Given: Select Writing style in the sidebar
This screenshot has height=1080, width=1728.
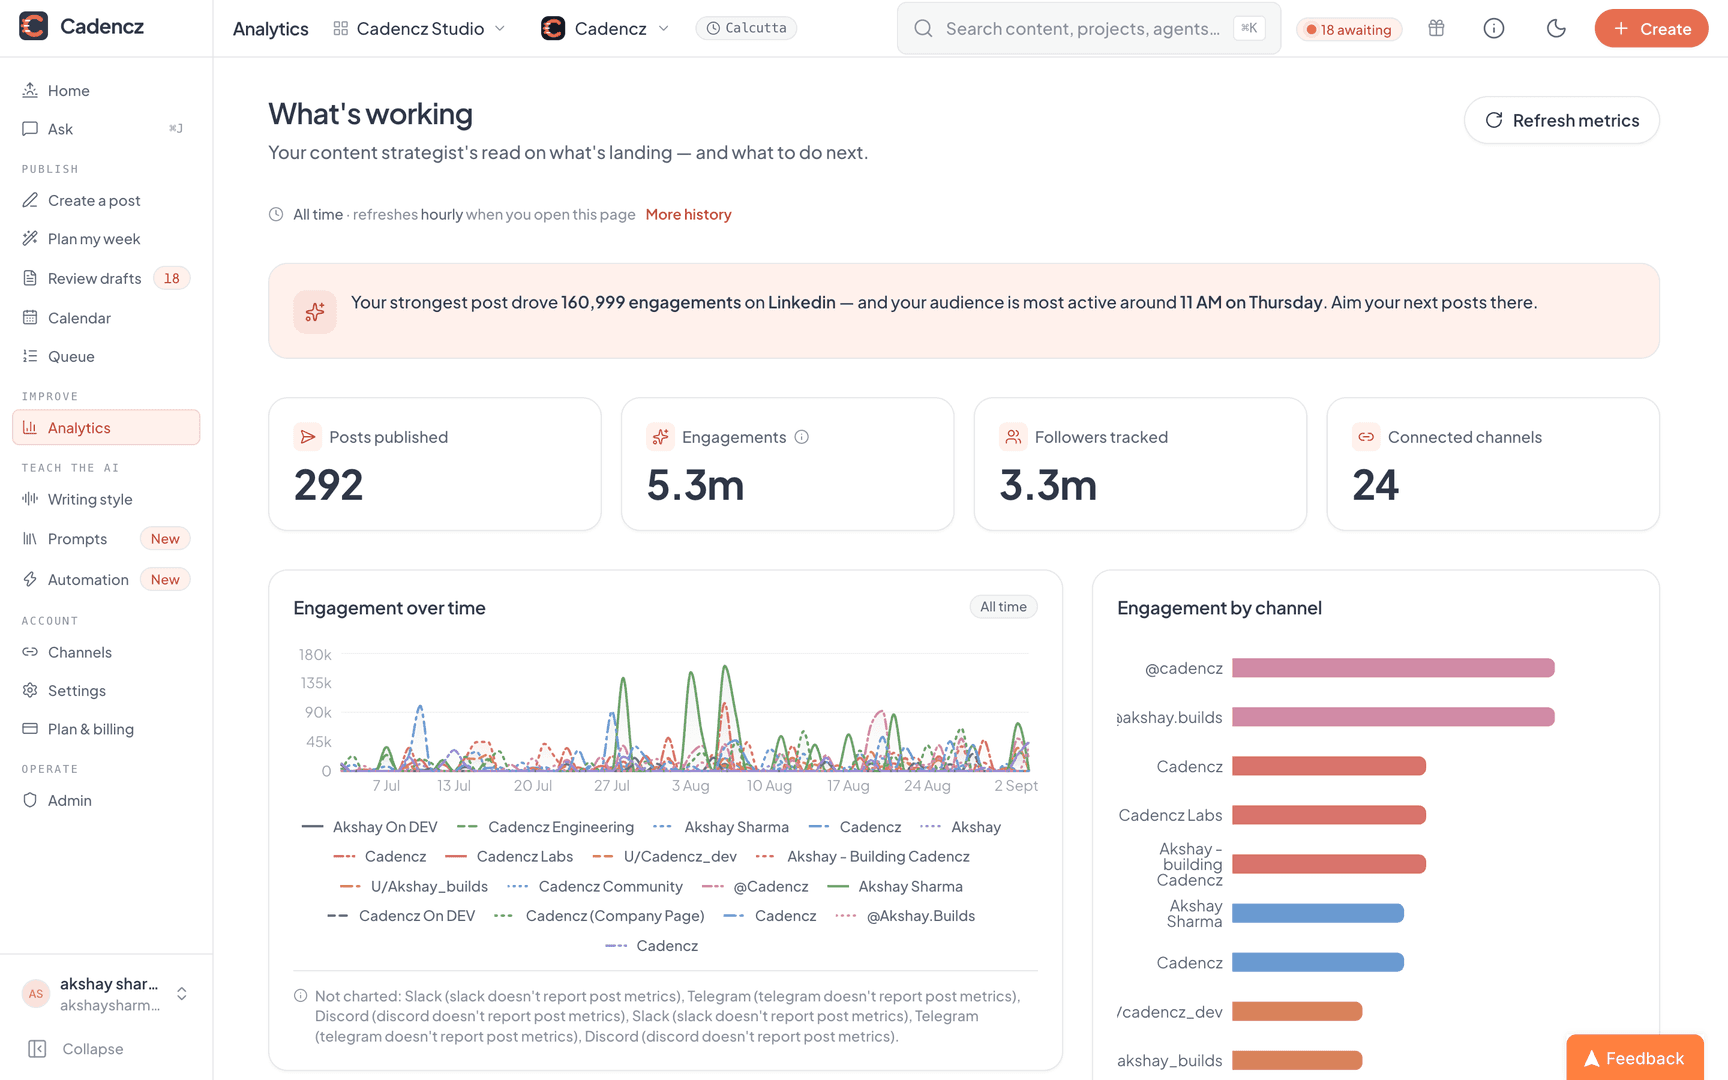Looking at the screenshot, I should (106, 499).
